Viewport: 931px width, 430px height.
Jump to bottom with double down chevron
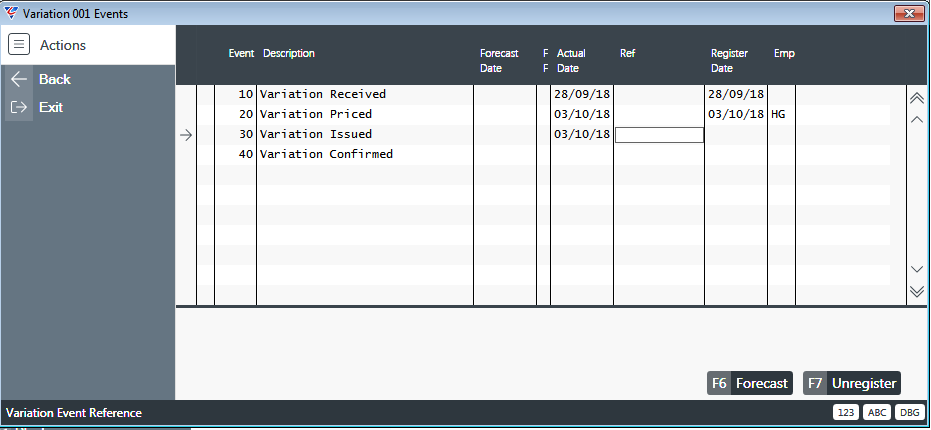coord(917,291)
